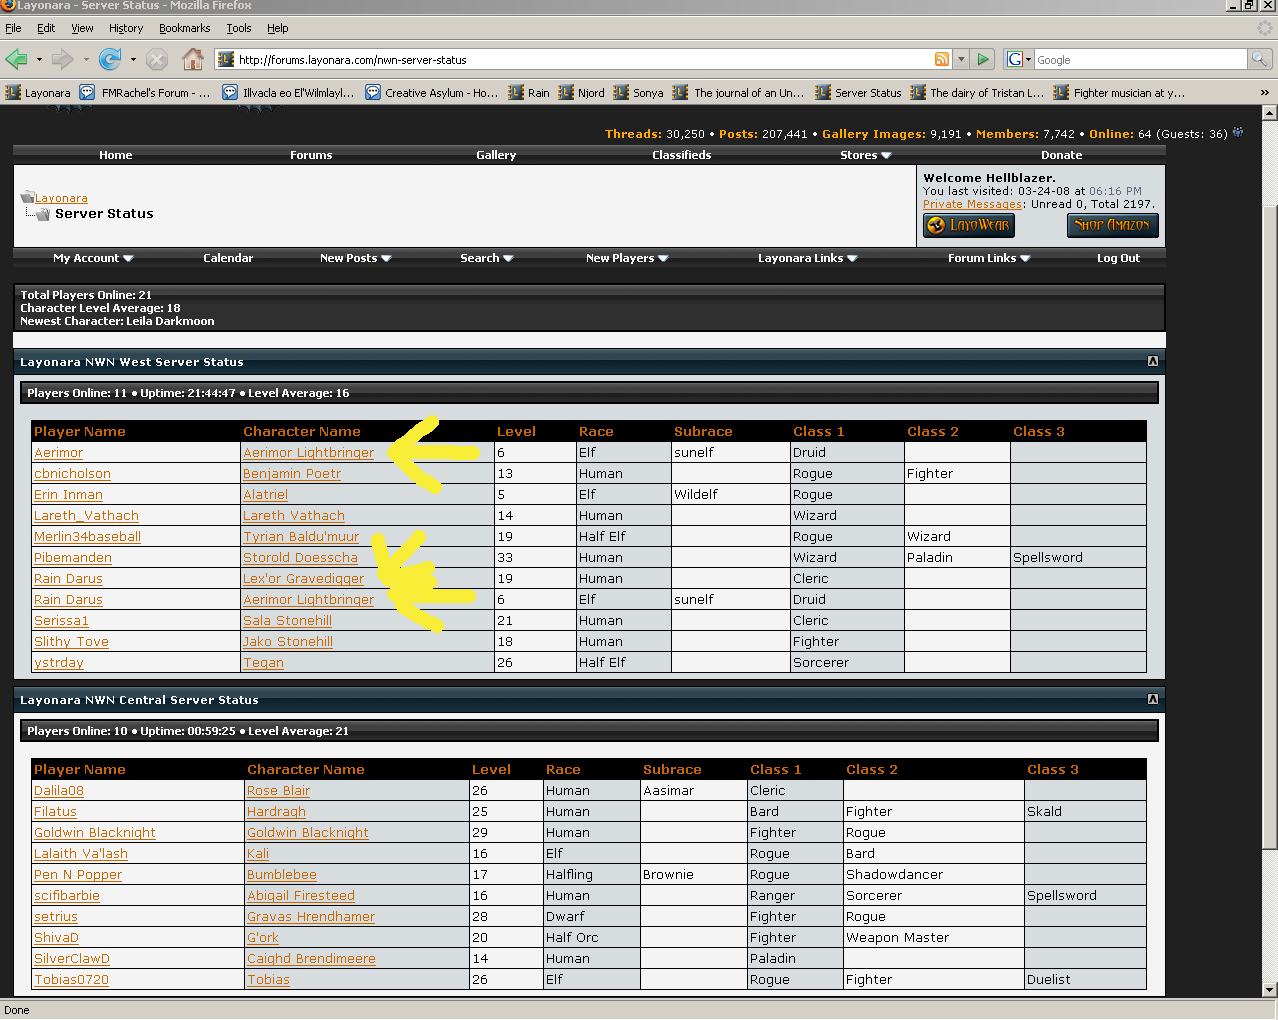The width and height of the screenshot is (1278, 1020).
Task: Click the online users icon after Guests count
Action: (x=1238, y=133)
